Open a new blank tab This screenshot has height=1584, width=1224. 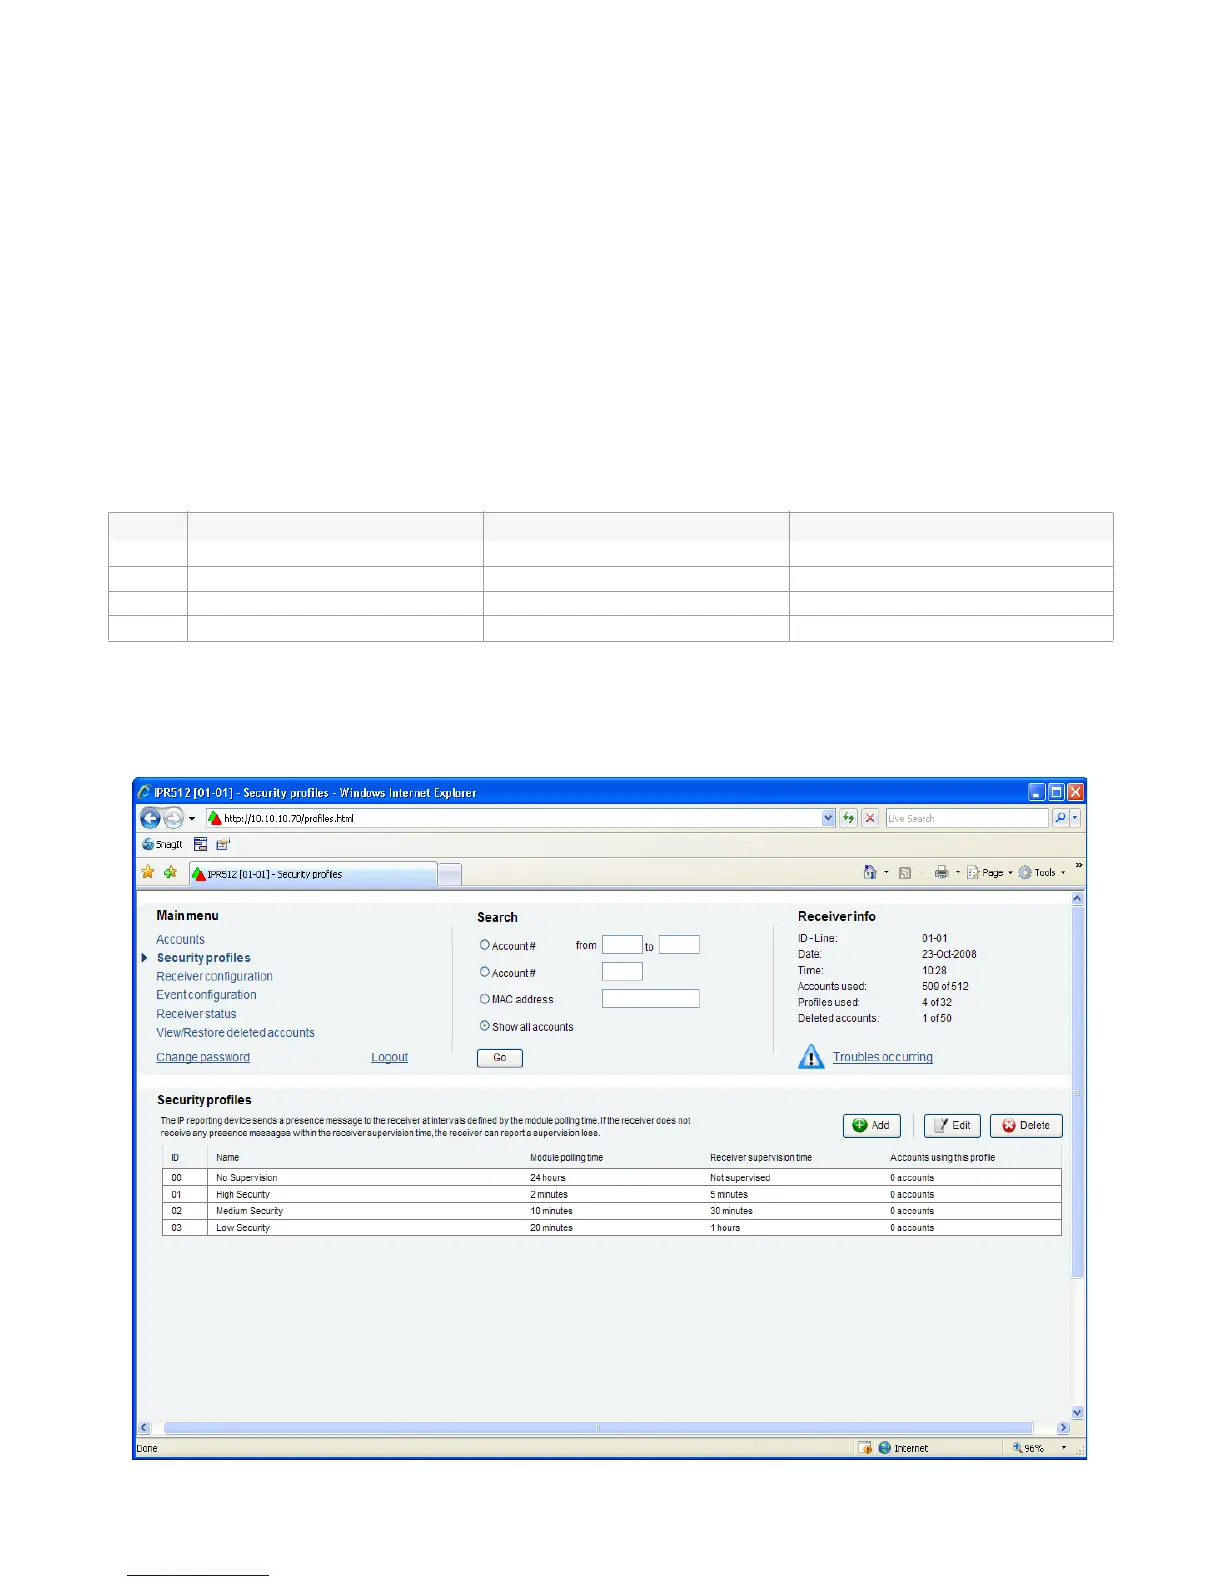pos(450,875)
